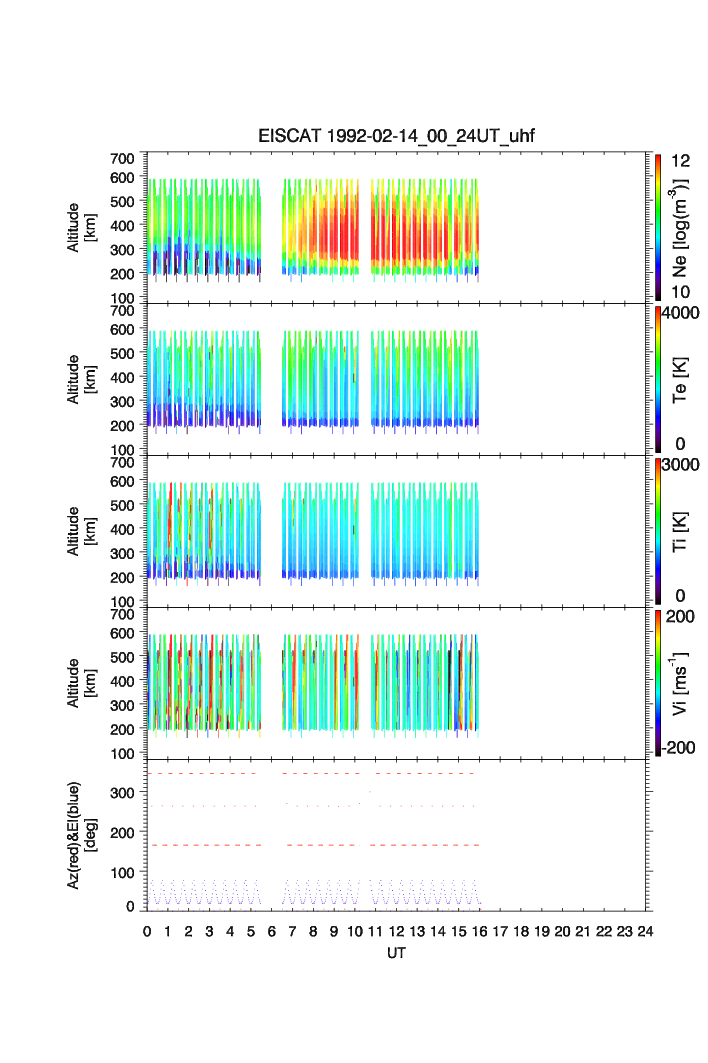Click the 600 altitude tick in the Ti panel
Screen dimensions: 708x1063
122,481
